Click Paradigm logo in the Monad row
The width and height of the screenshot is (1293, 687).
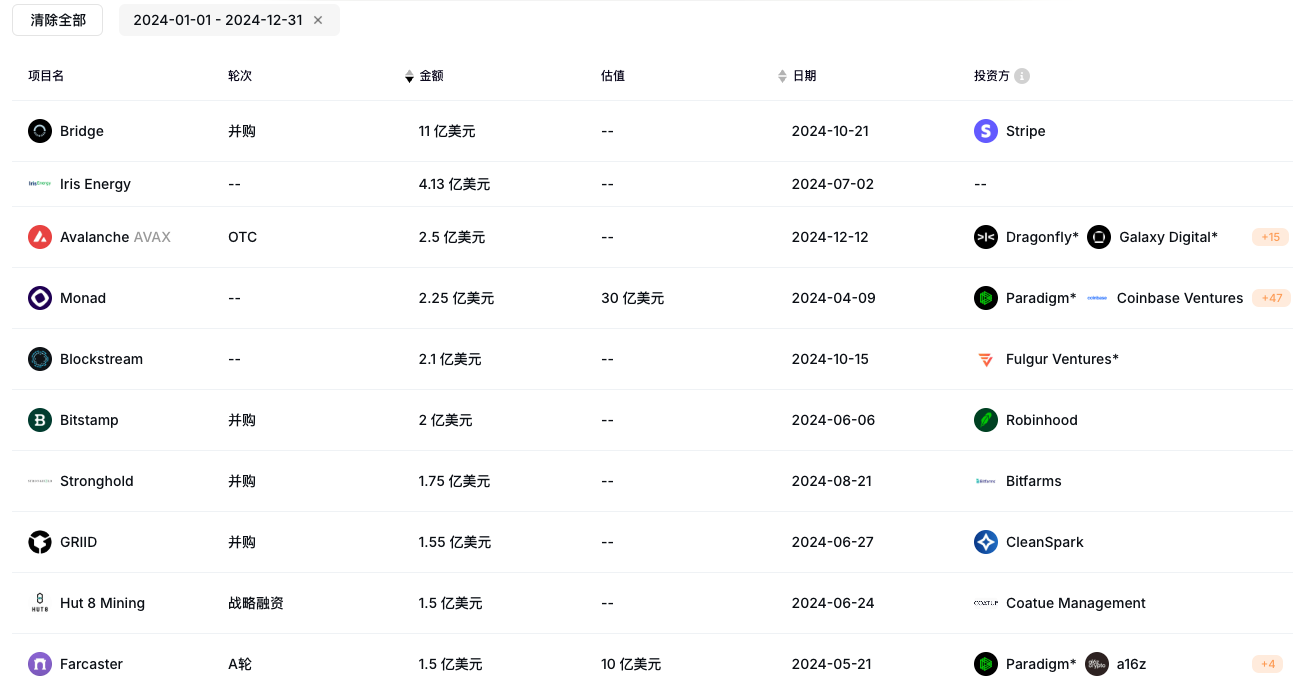click(986, 298)
